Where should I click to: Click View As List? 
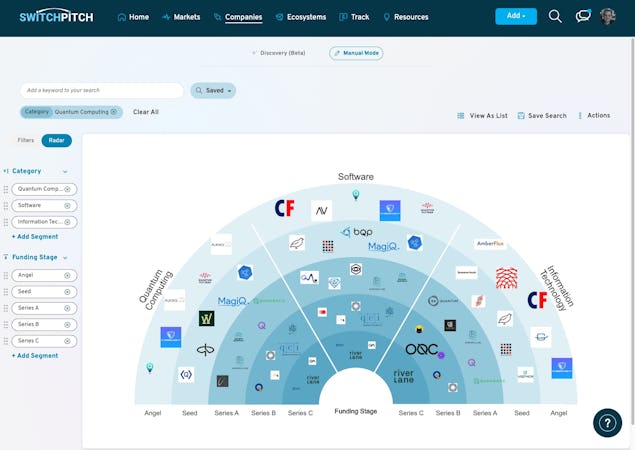tap(482, 115)
